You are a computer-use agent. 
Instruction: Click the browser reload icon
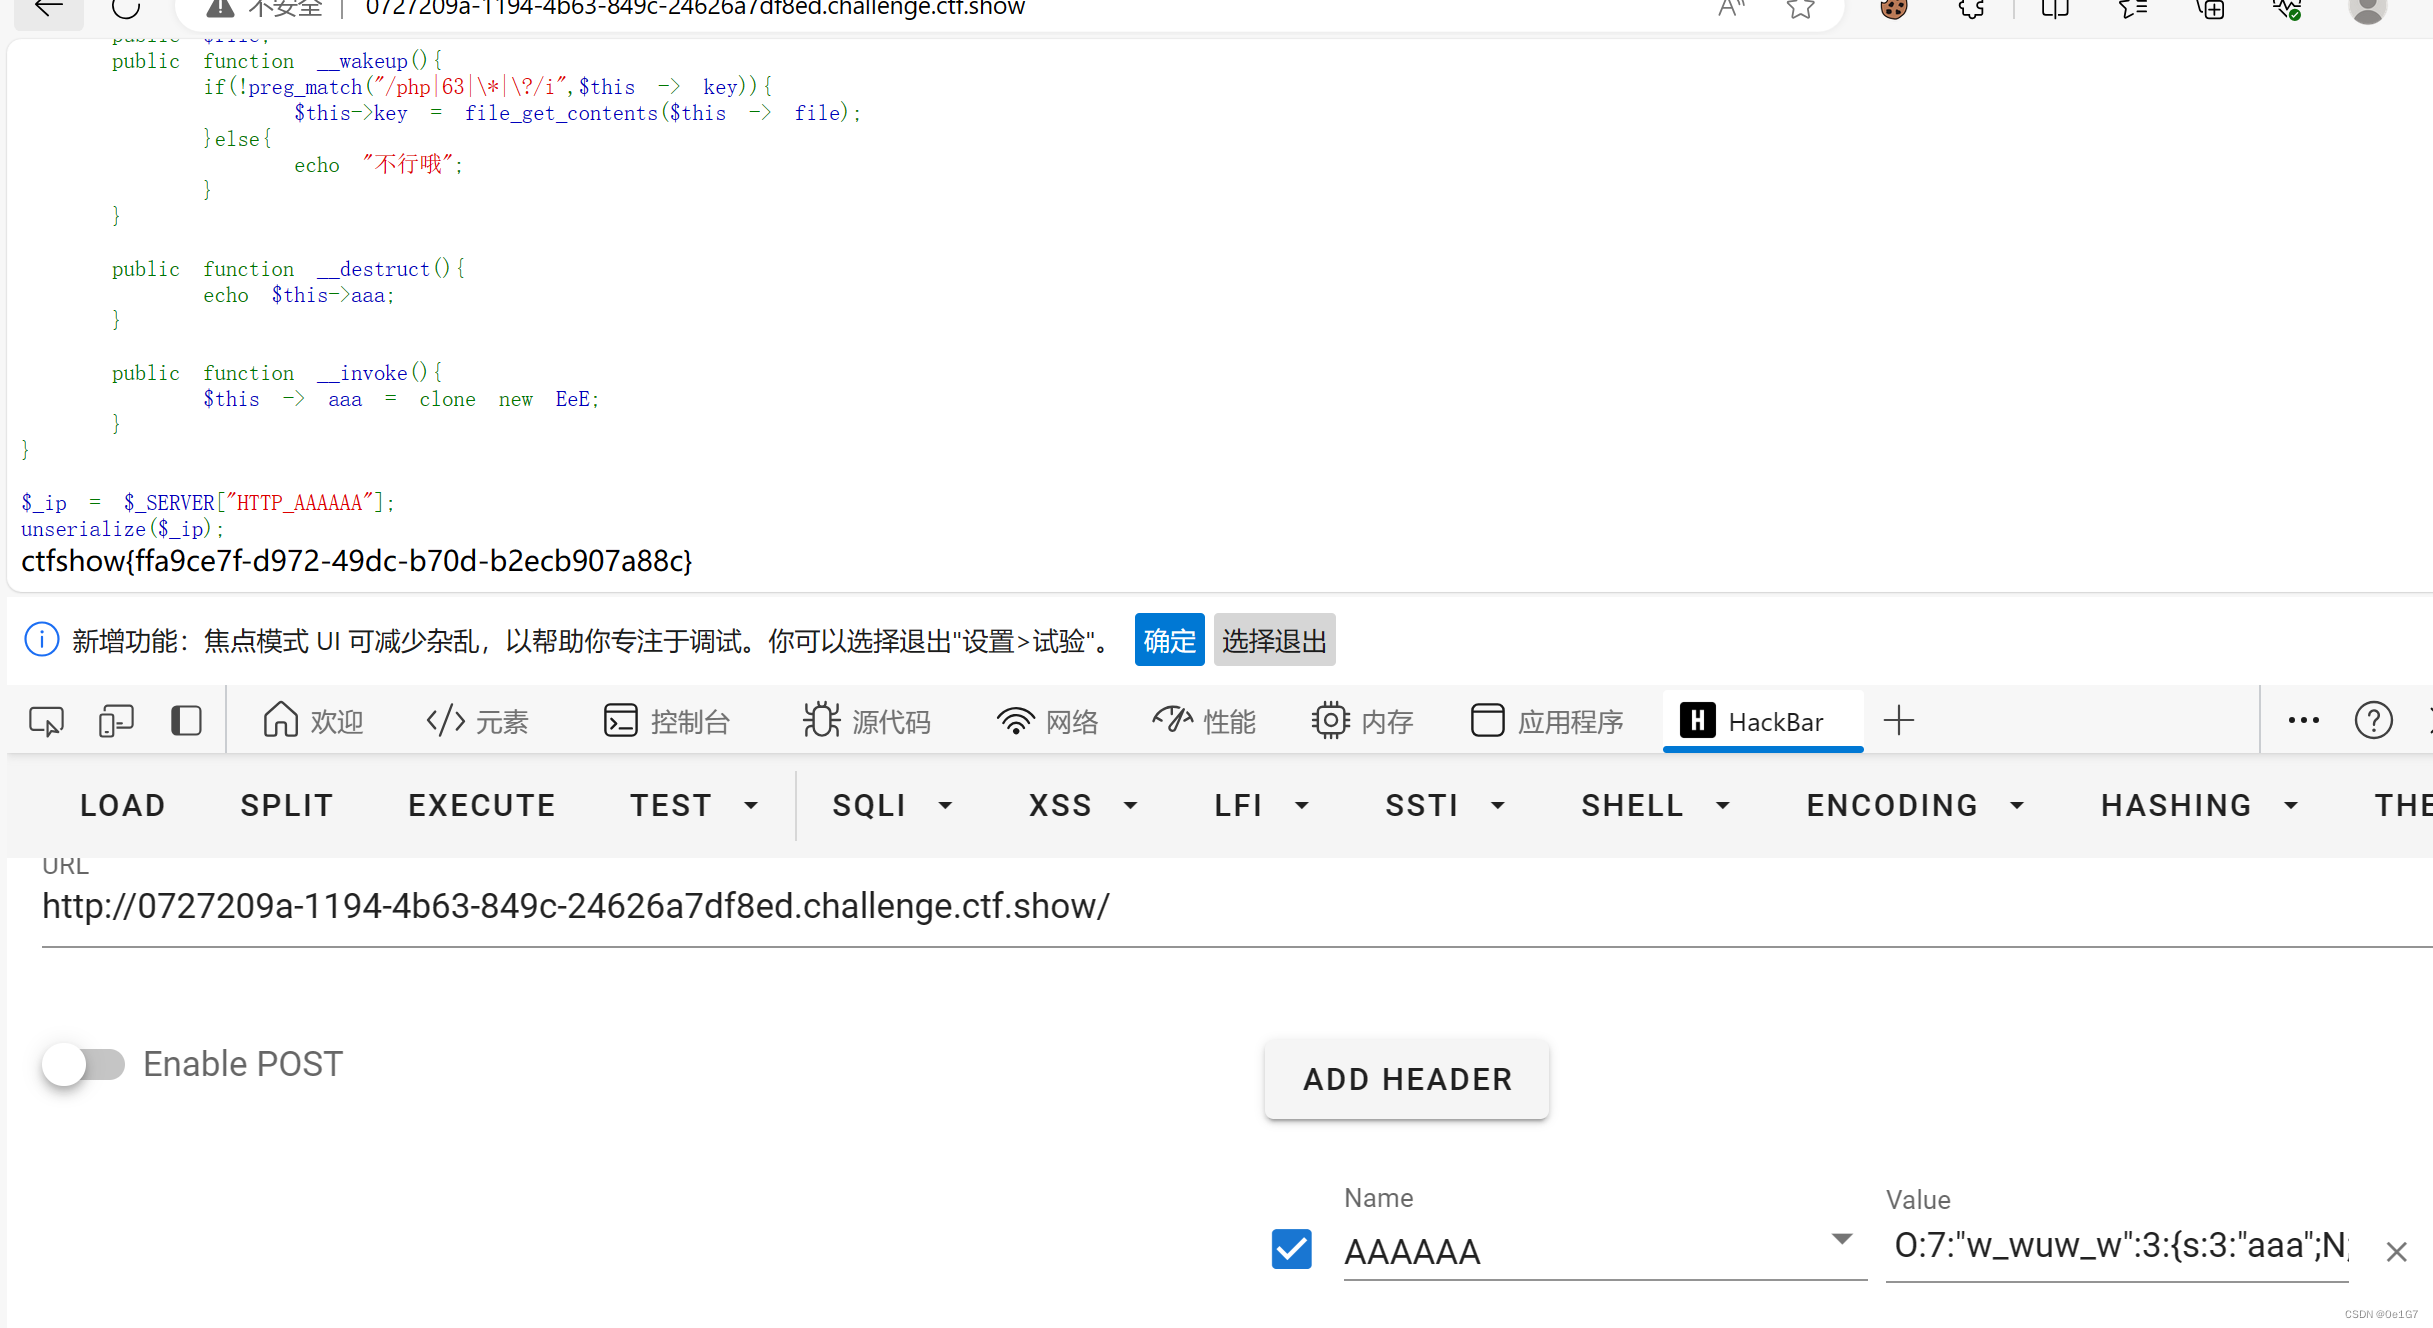(124, 8)
